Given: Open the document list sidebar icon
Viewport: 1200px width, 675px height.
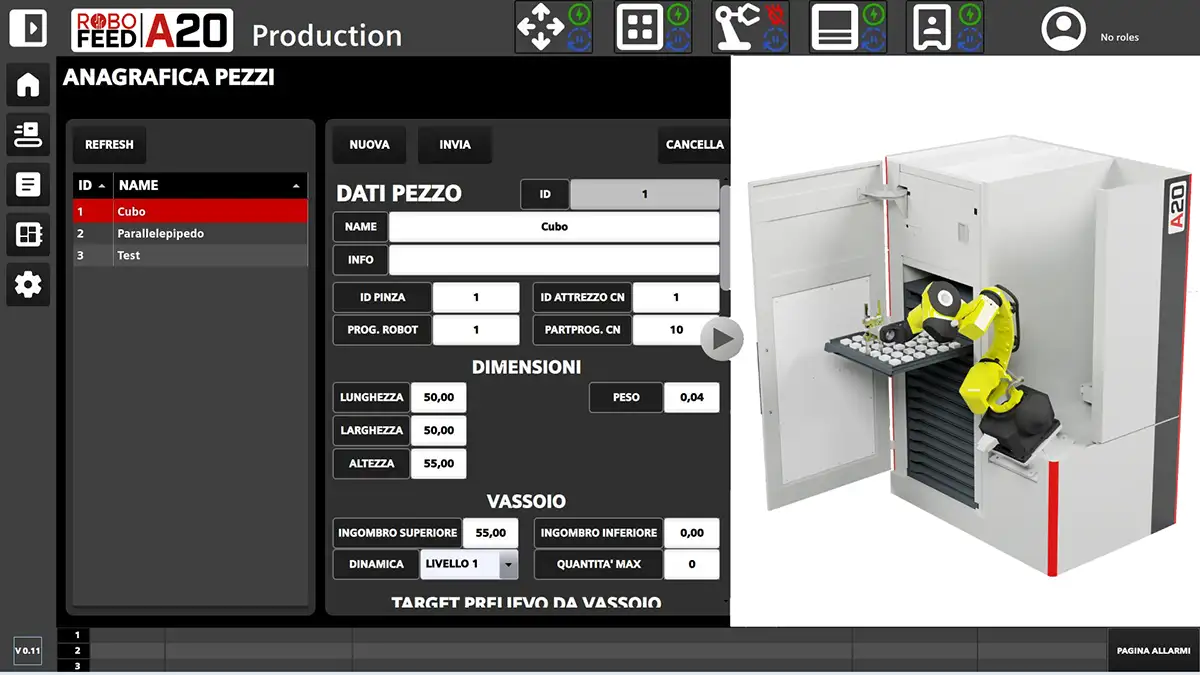Looking at the screenshot, I should (28, 184).
